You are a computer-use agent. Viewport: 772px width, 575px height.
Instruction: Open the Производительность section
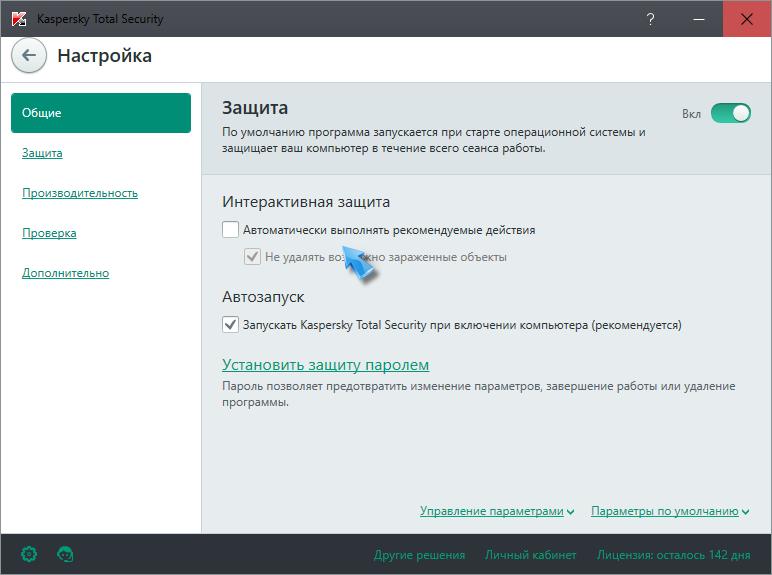pos(80,193)
